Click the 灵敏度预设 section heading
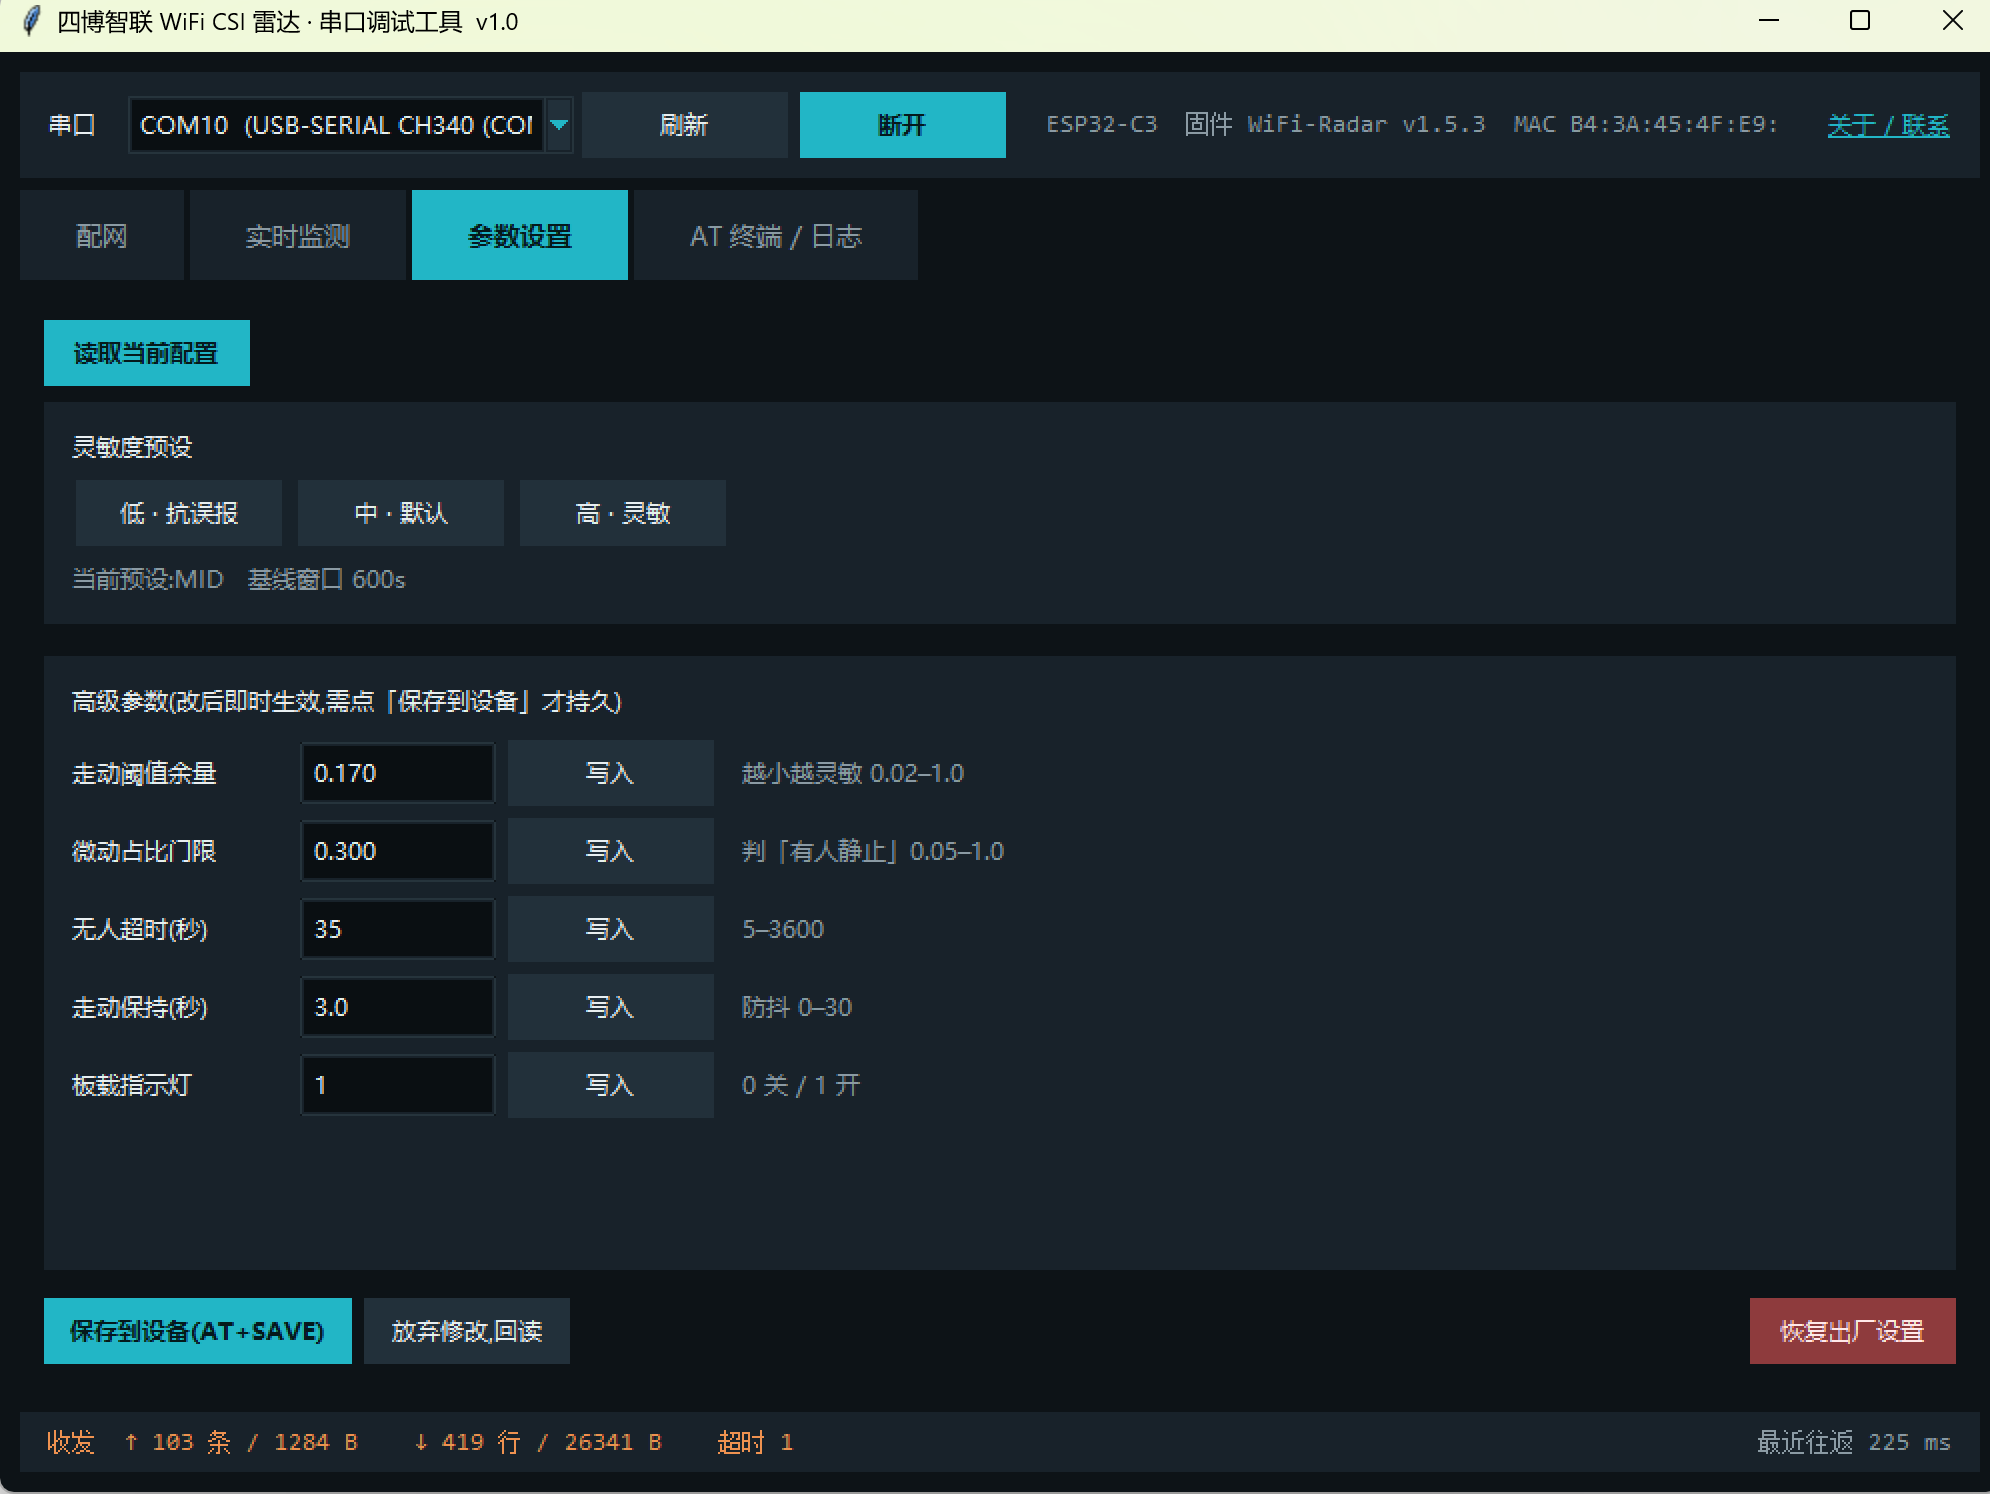Screen dimensions: 1990x1494 coord(132,447)
